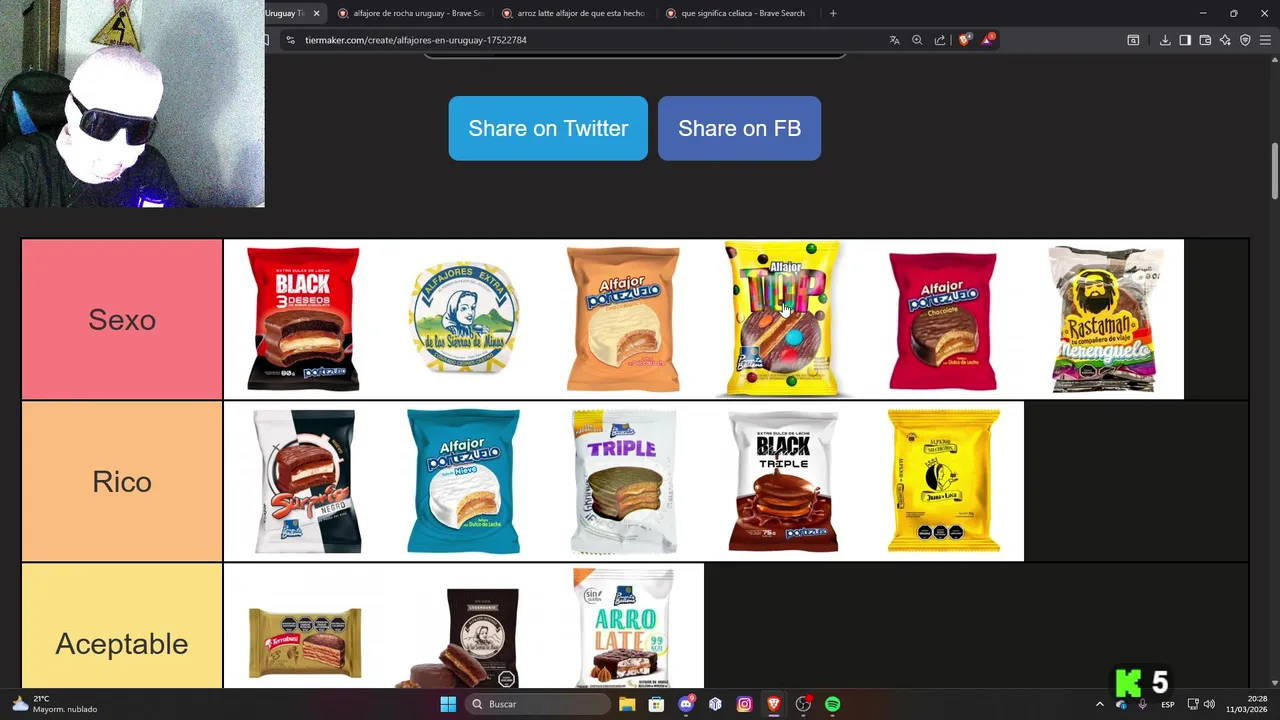Select the Arro Late alfajor
Viewport: 1280px width, 720px height.
623,626
